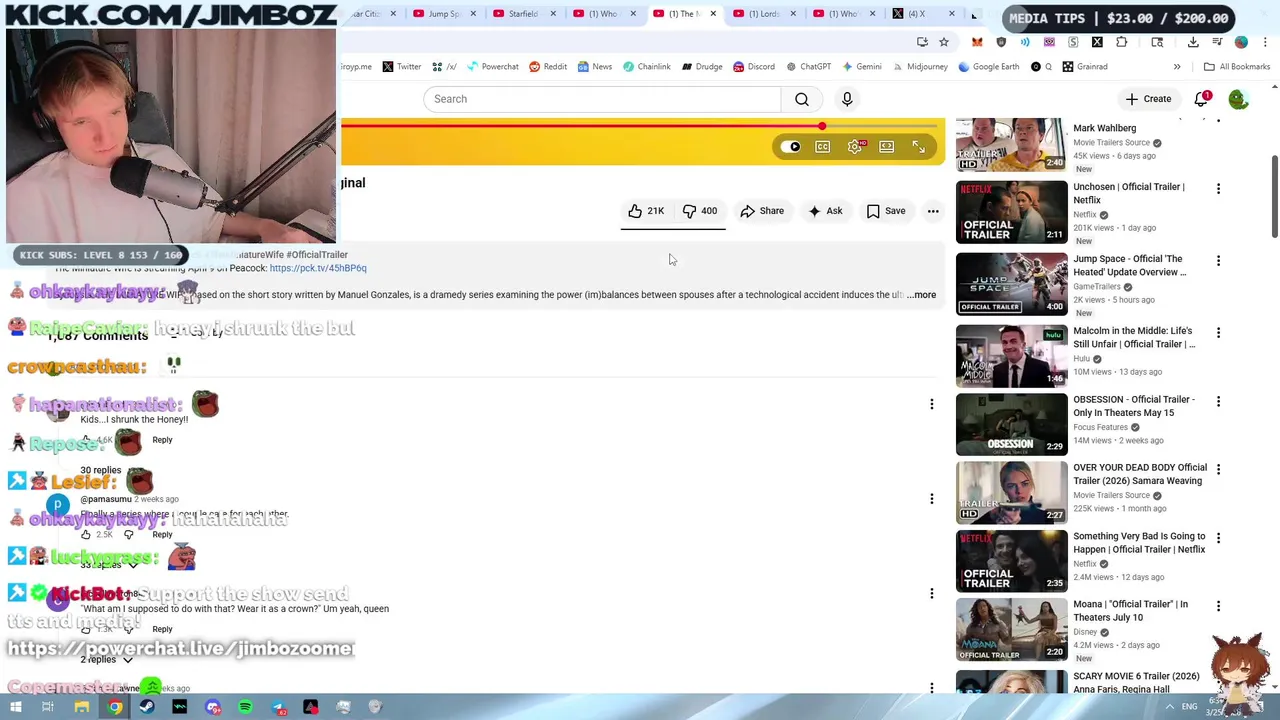Open options for Malcolm in the Middle suggestion
Image resolution: width=1280 pixels, height=720 pixels.
pos(1218,333)
